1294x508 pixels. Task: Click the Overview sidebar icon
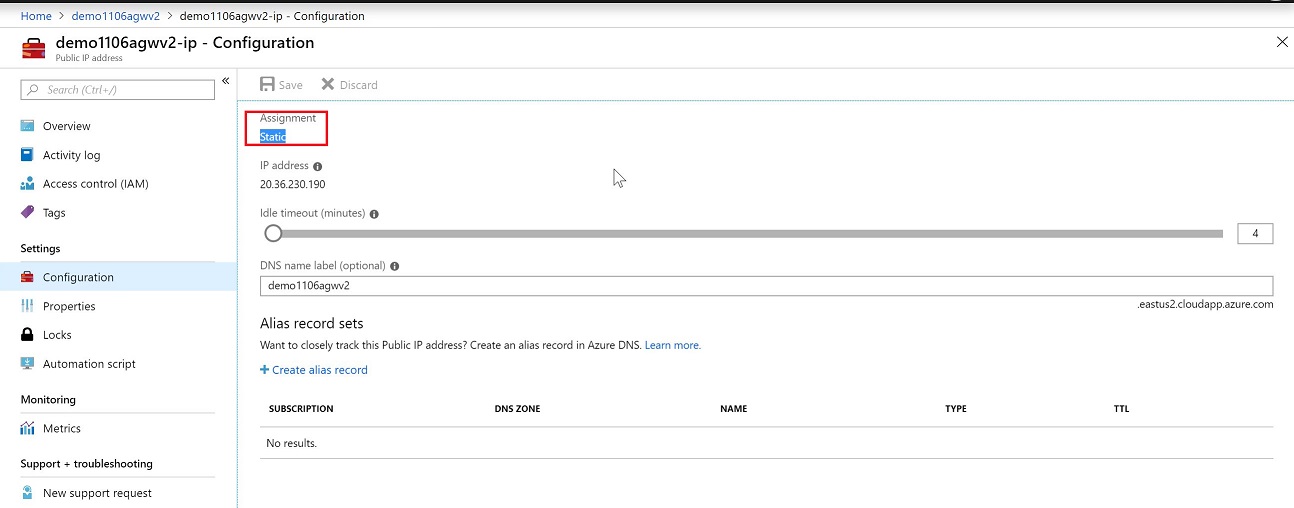pyautogui.click(x=28, y=126)
